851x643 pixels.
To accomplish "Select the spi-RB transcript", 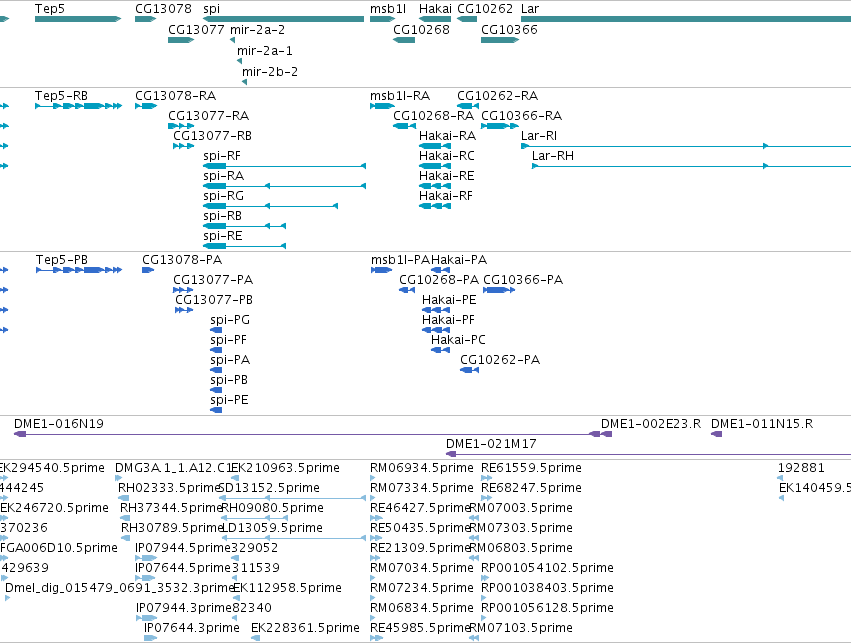I will [x=244, y=226].
